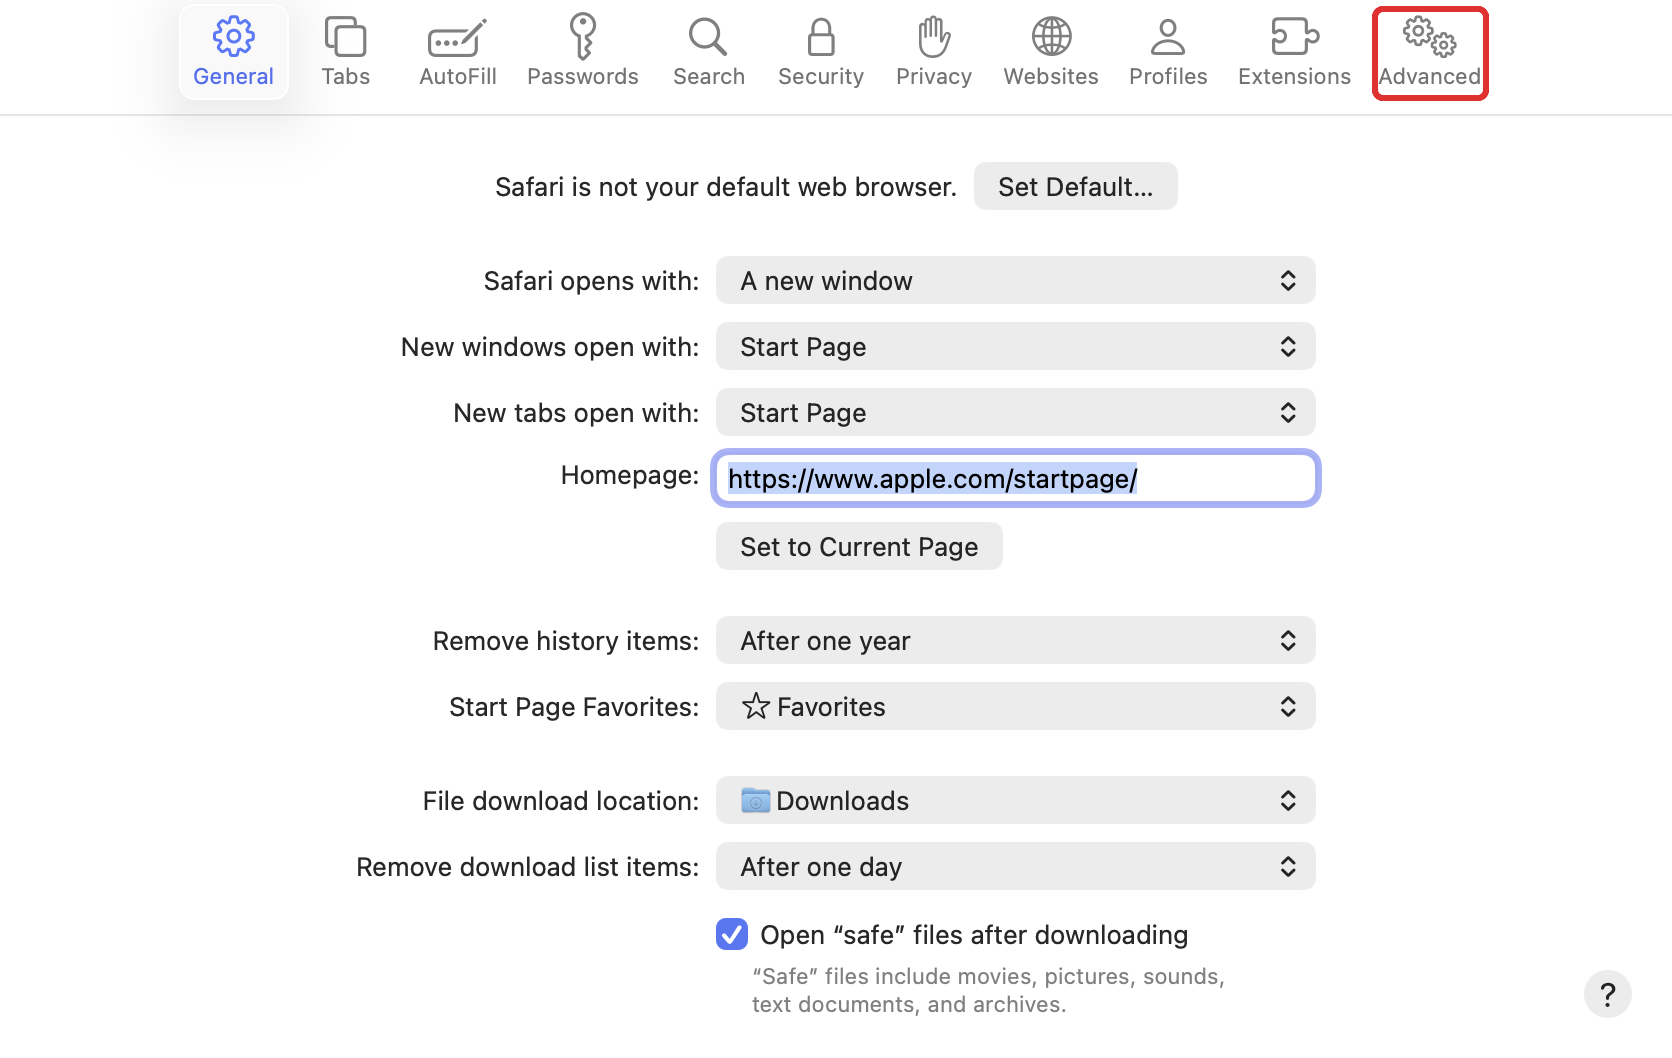Choose Start Page Favorites folder dropdown
1672x1058 pixels.
point(1015,706)
